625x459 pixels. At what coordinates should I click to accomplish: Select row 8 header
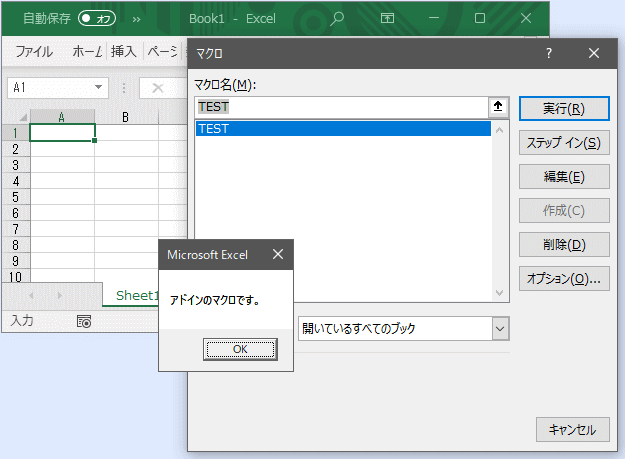16,245
